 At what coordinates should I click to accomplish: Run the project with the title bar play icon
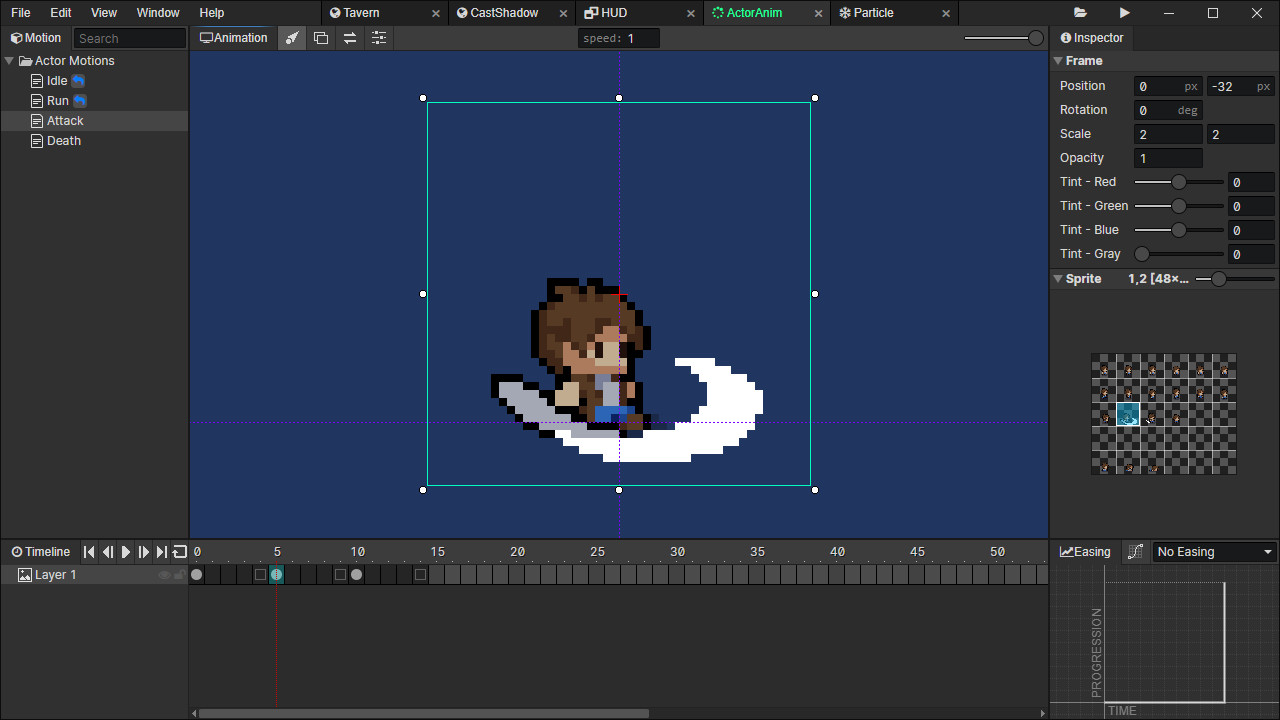(1124, 12)
